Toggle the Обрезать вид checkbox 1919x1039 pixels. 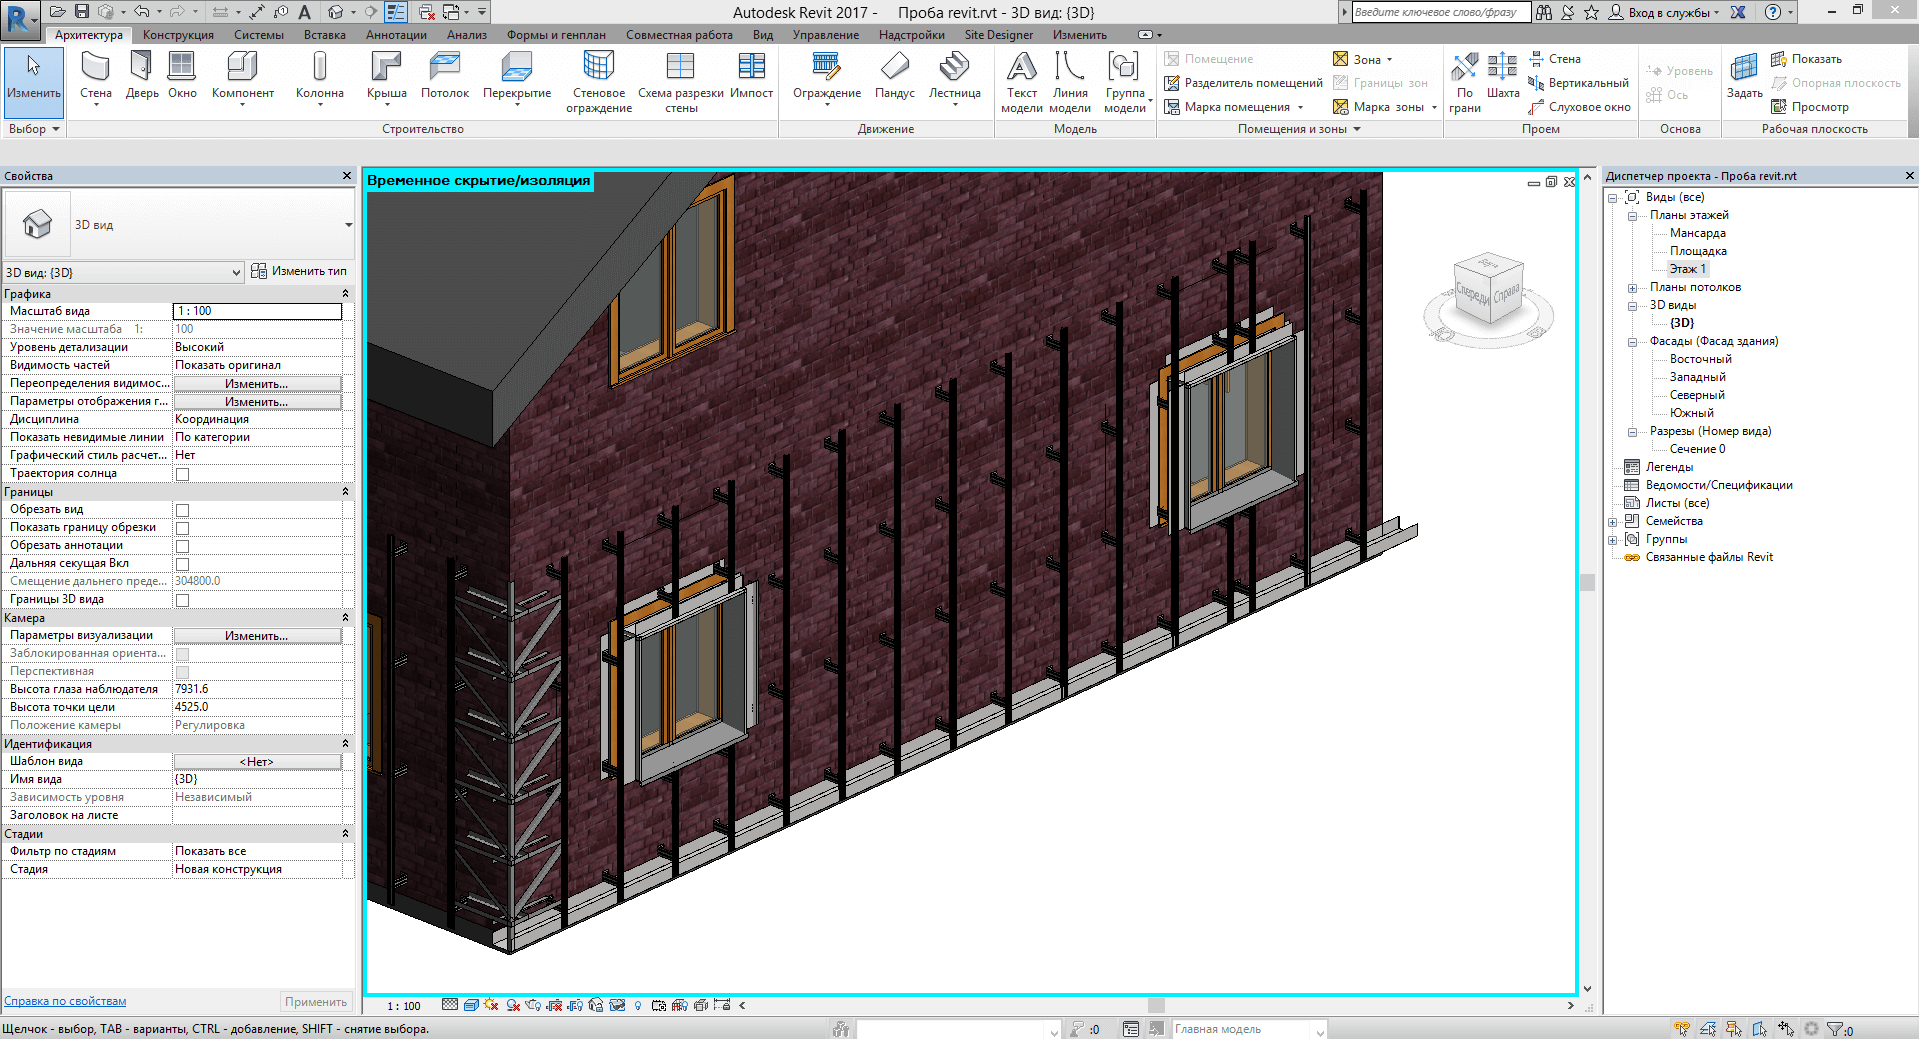182,510
